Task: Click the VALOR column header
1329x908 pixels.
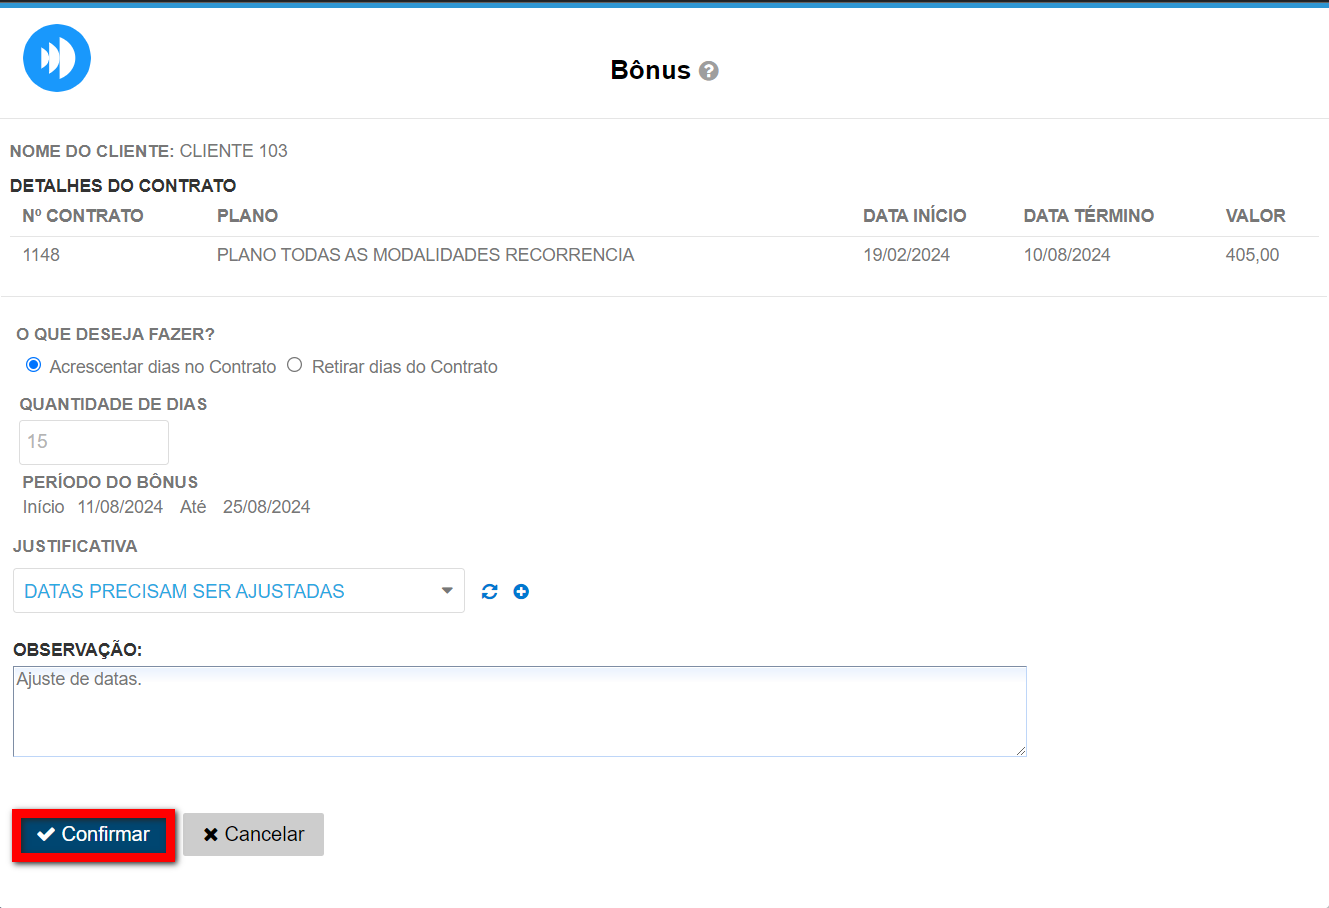Action: (x=1255, y=216)
